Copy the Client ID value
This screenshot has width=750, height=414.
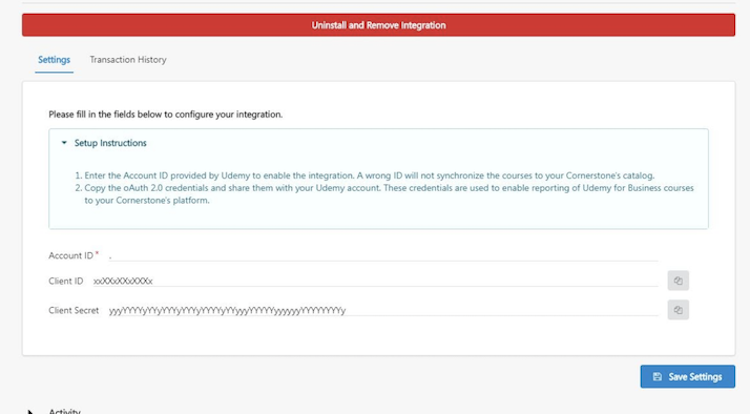678,281
